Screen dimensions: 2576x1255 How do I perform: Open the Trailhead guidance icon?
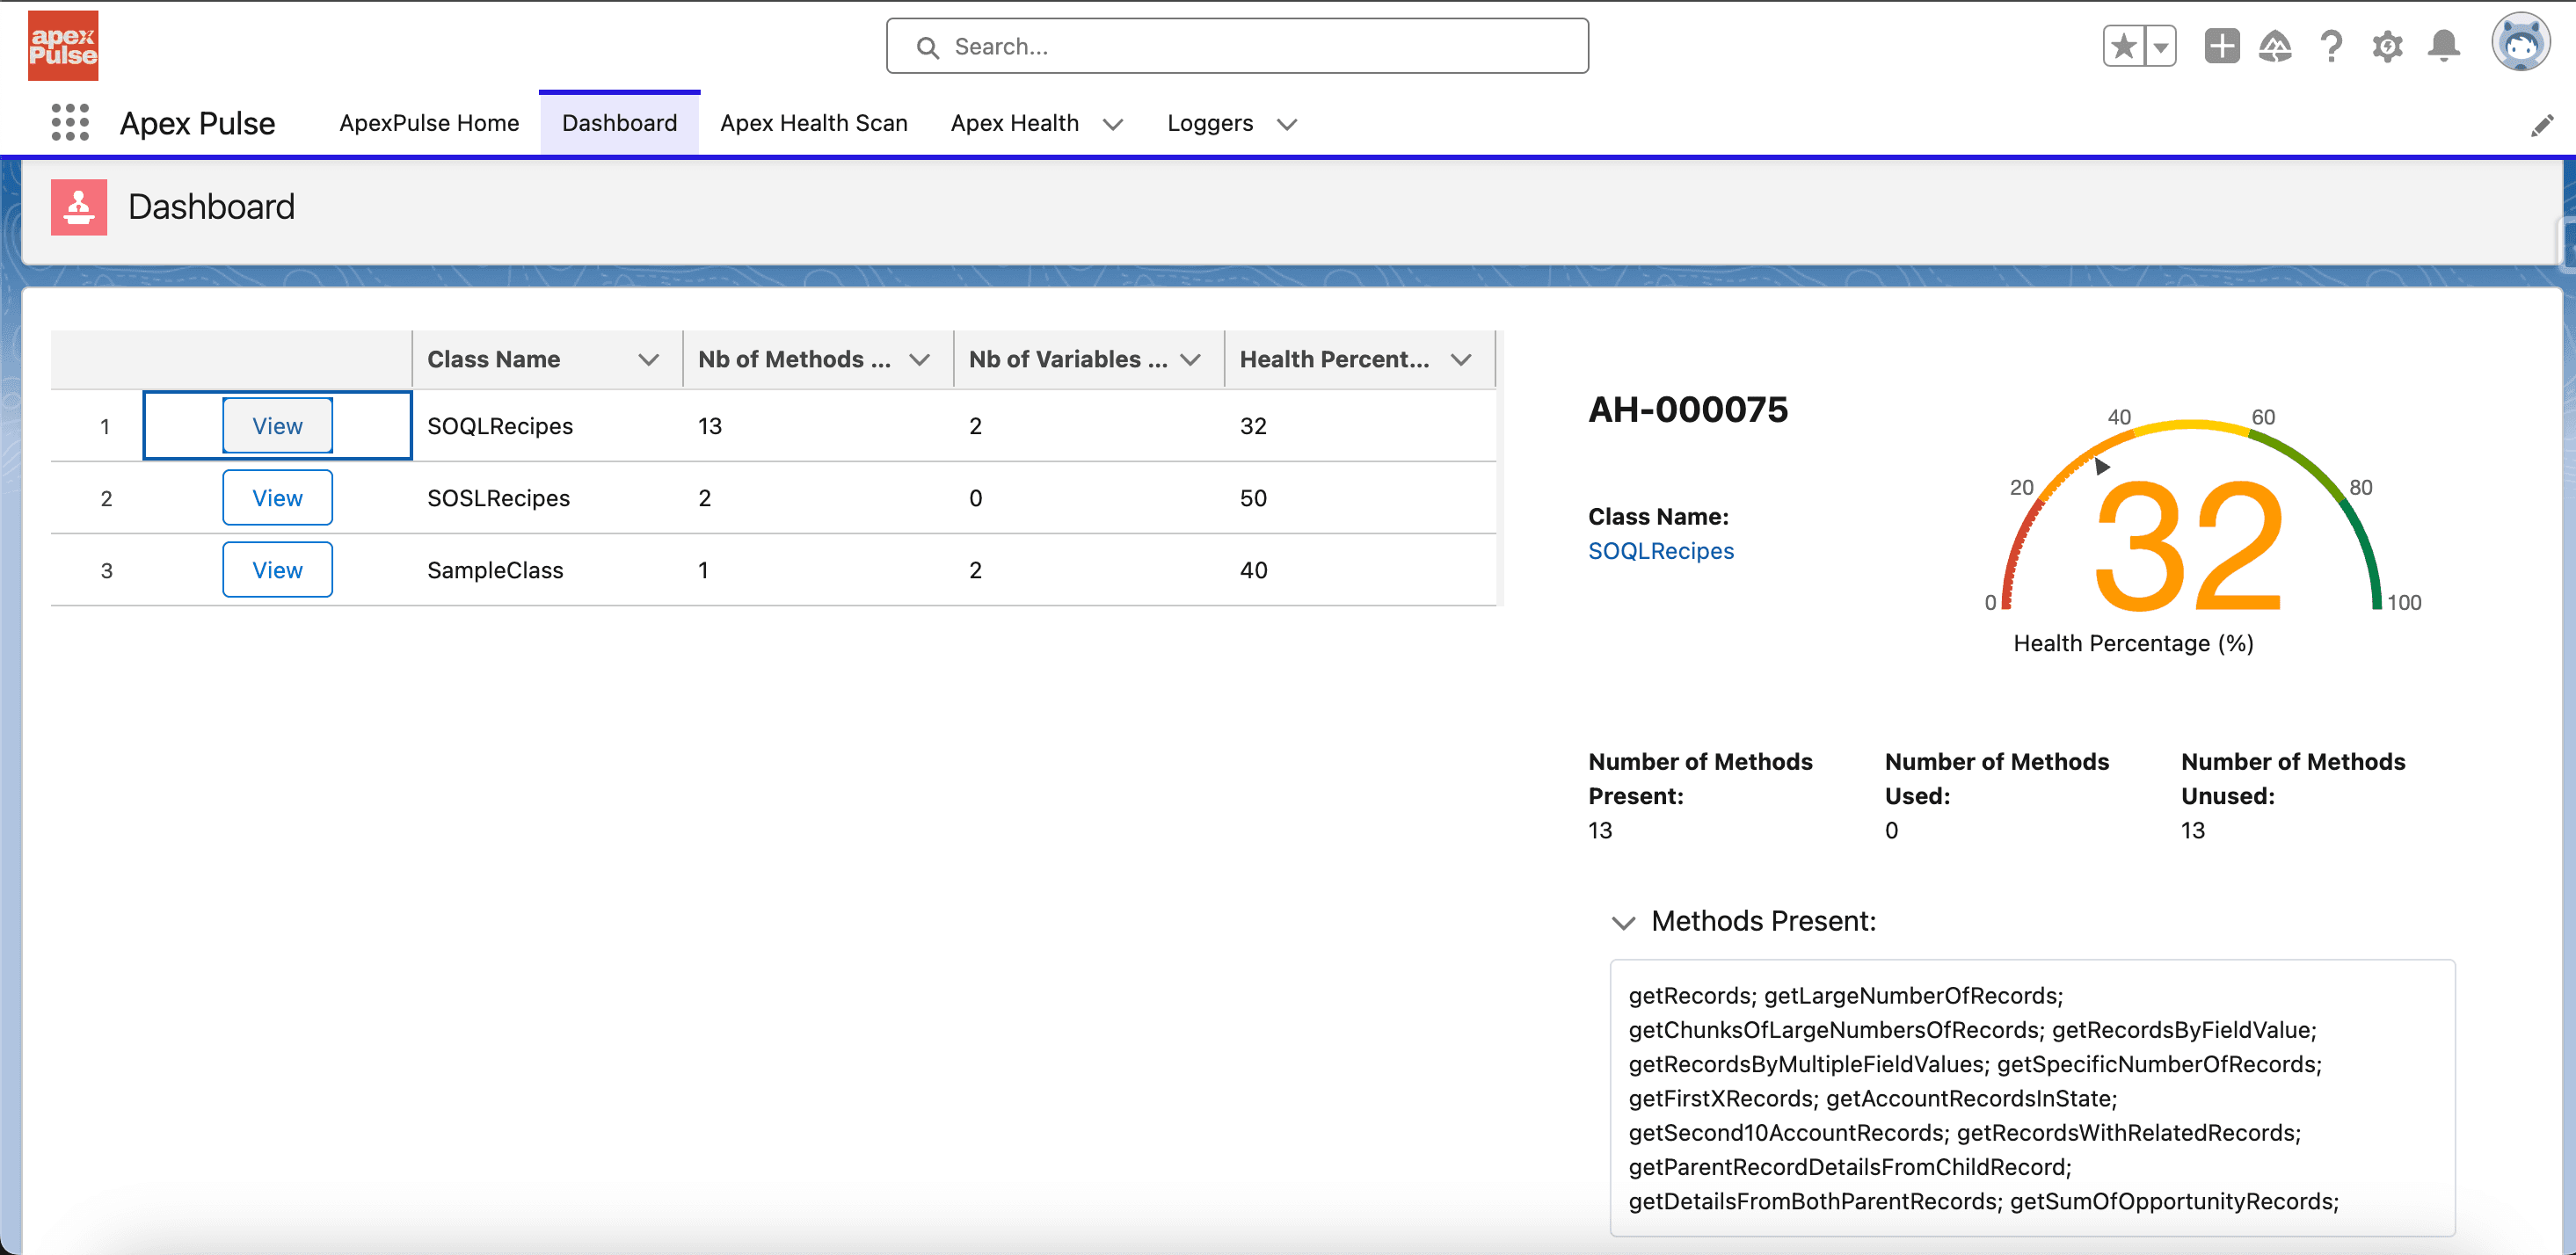pos(2275,46)
